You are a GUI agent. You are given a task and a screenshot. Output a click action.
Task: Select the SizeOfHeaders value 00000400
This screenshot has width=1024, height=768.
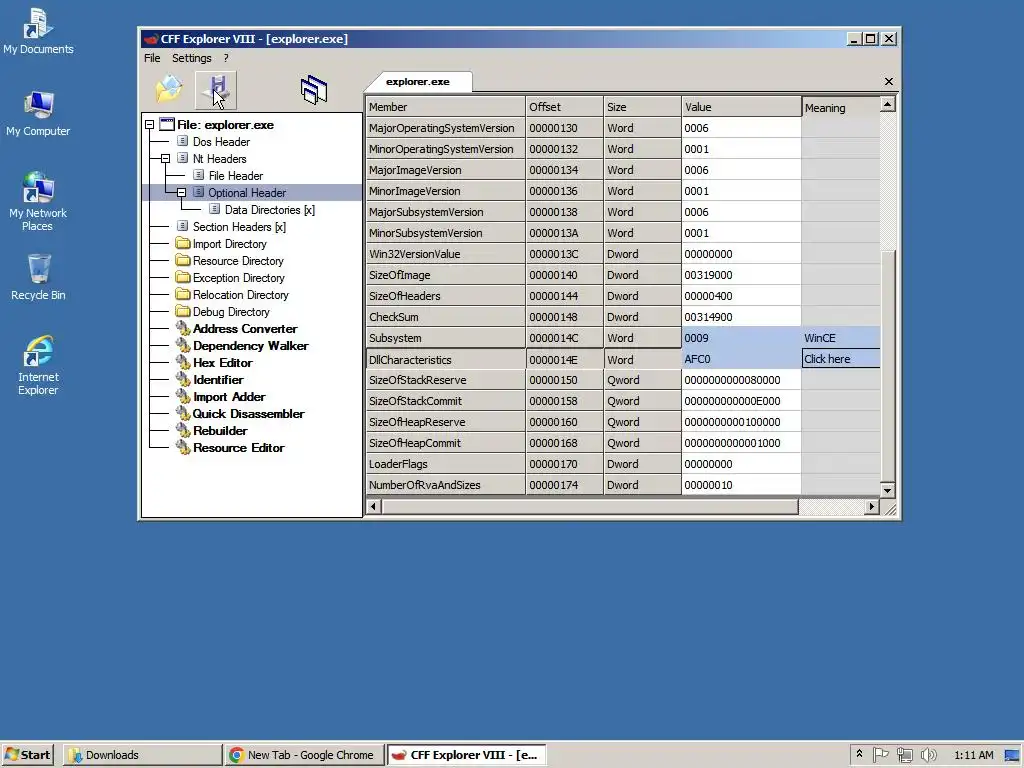741,296
